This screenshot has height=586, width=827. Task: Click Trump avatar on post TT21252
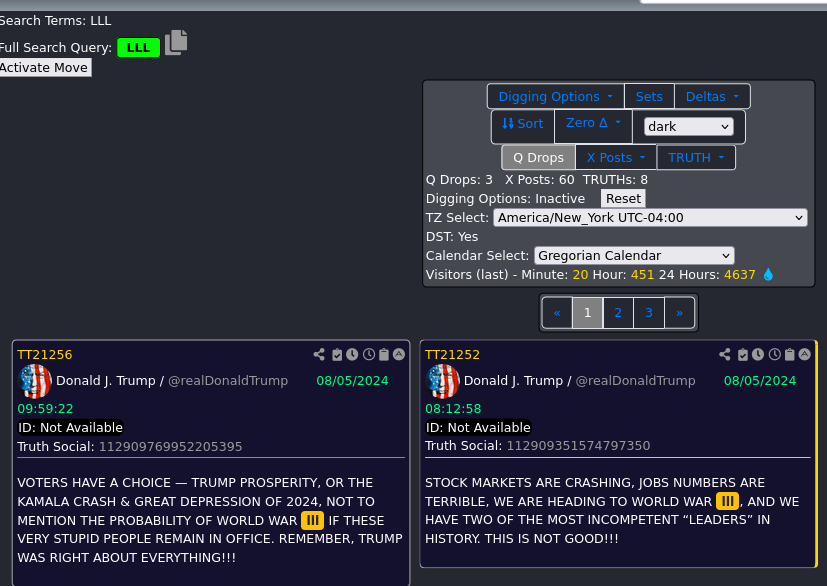click(x=443, y=381)
